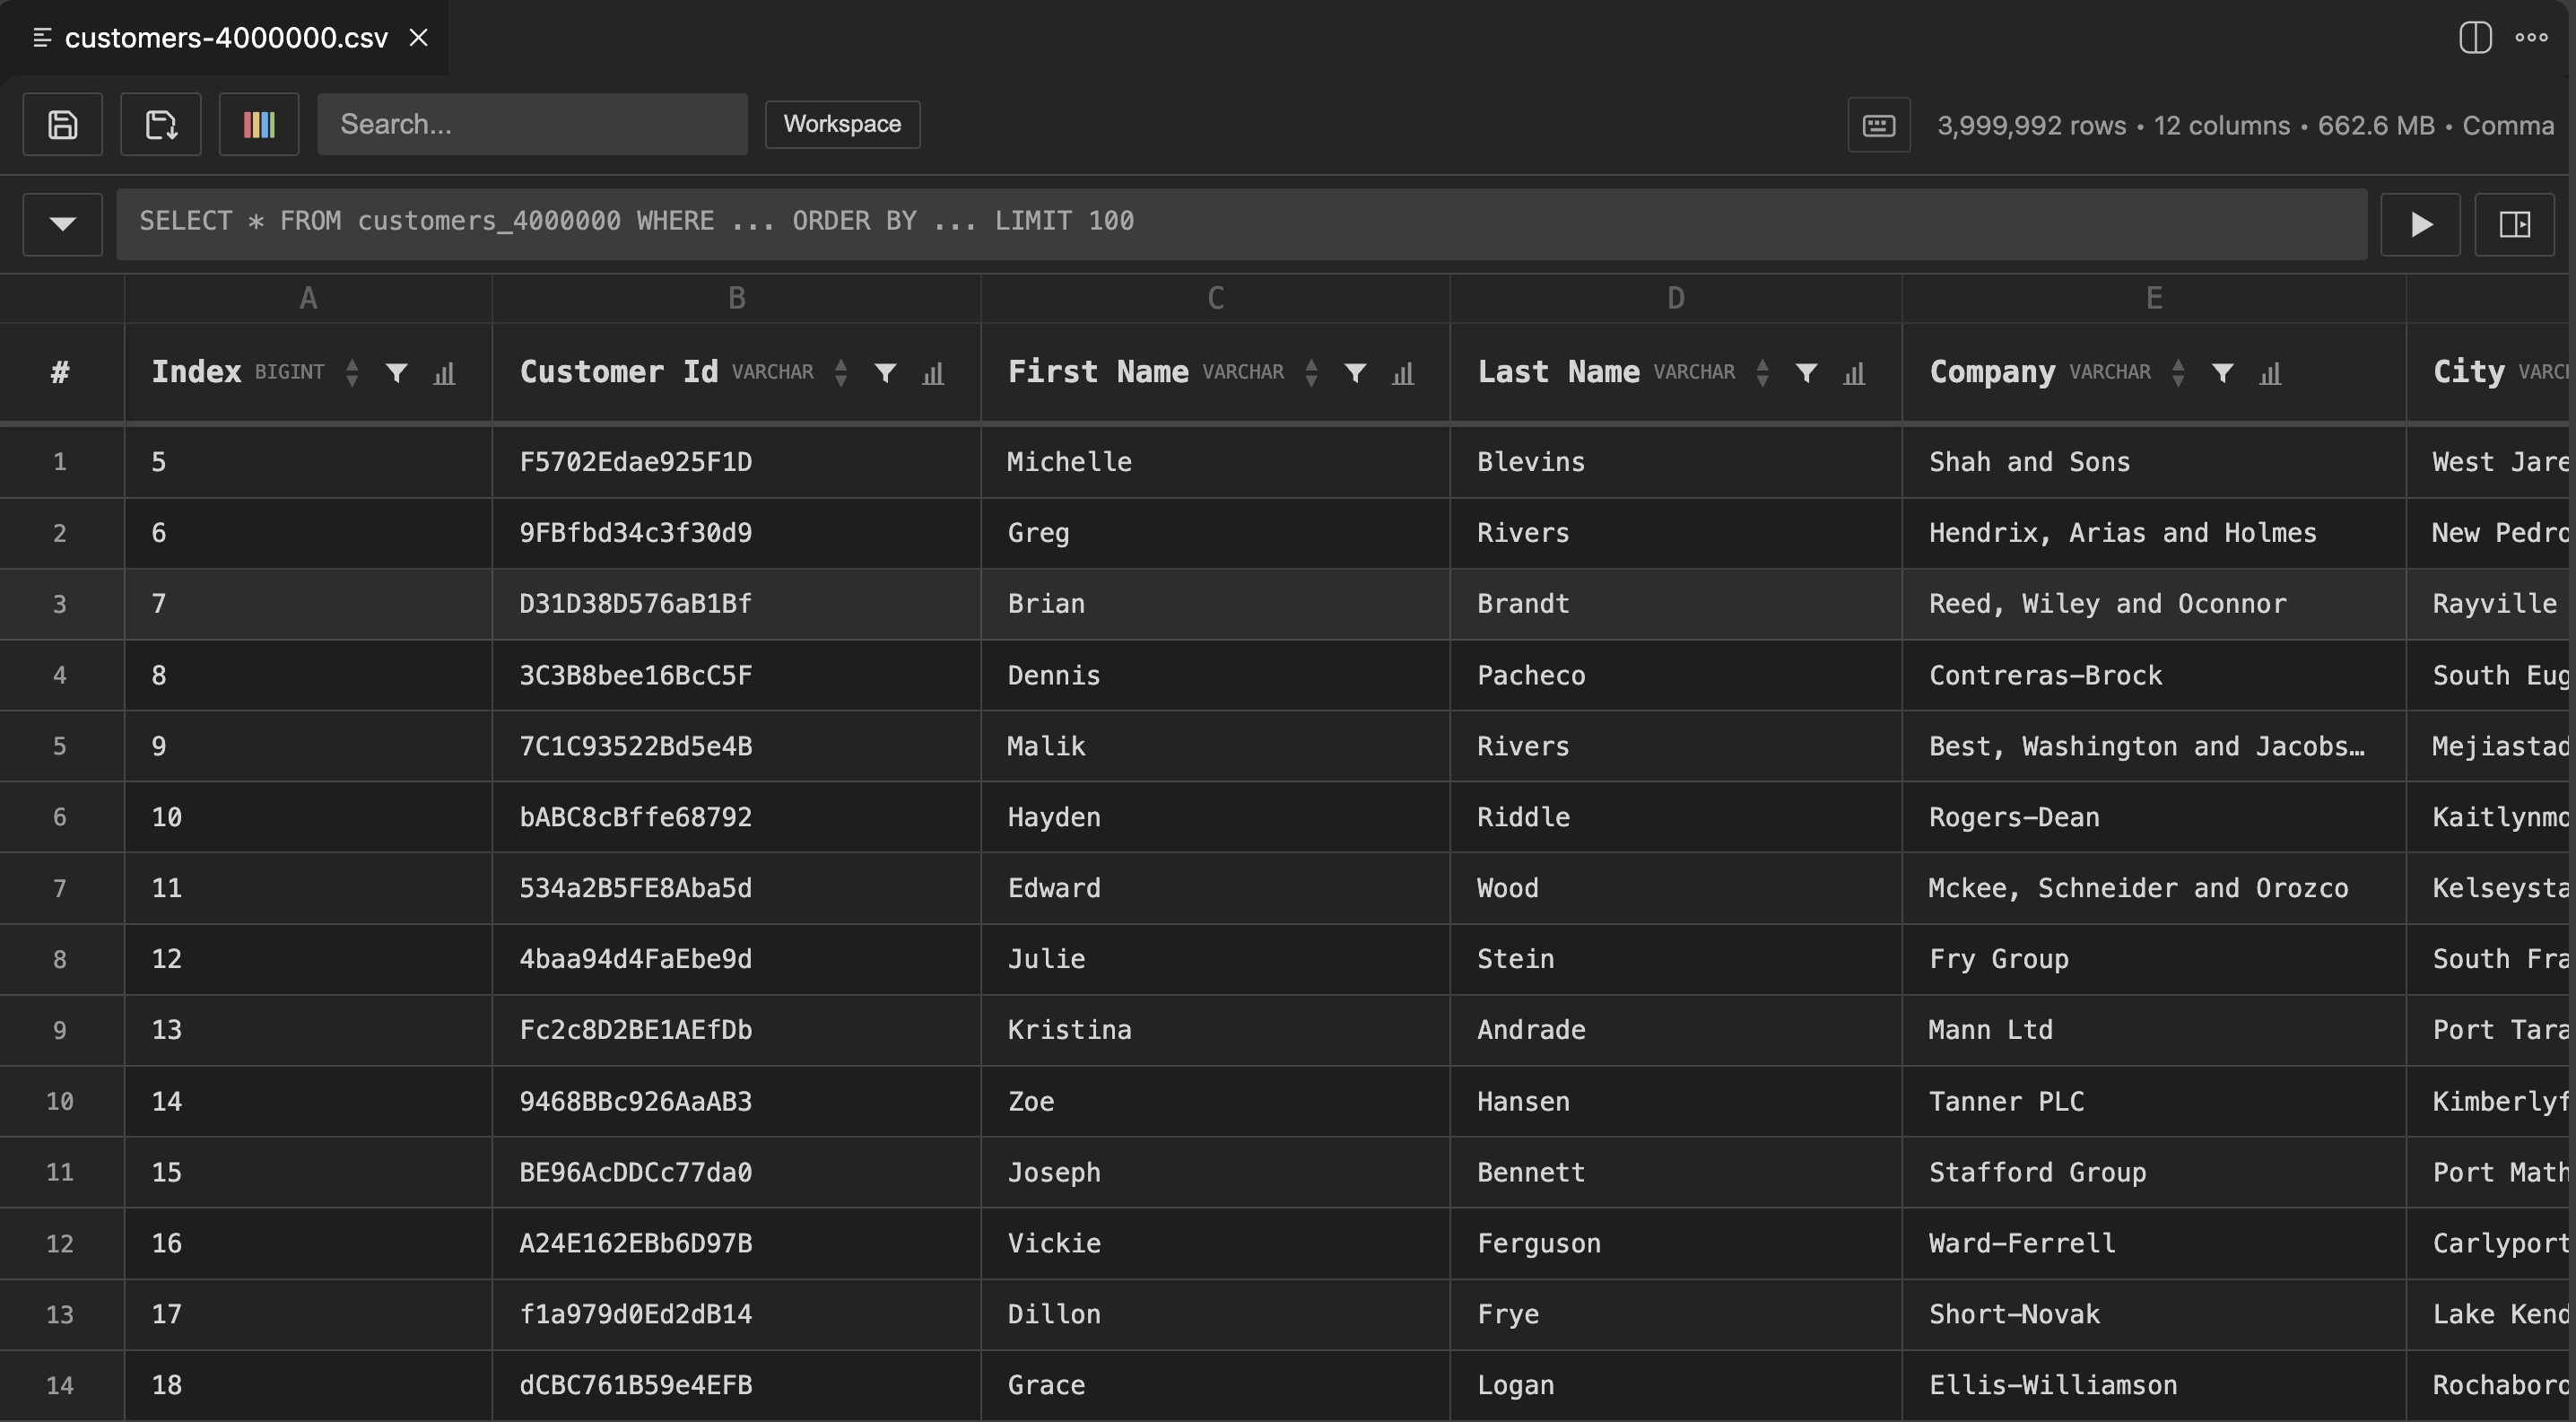Image resolution: width=2576 pixels, height=1422 pixels.
Task: Click the Customer Id column name
Action: click(619, 372)
